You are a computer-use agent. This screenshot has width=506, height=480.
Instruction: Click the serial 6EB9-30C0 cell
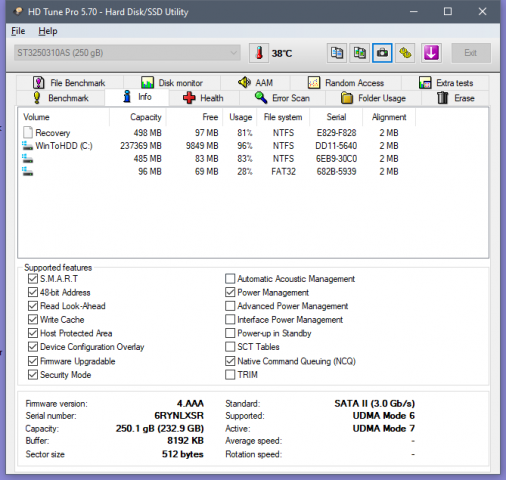pyautogui.click(x=336, y=159)
